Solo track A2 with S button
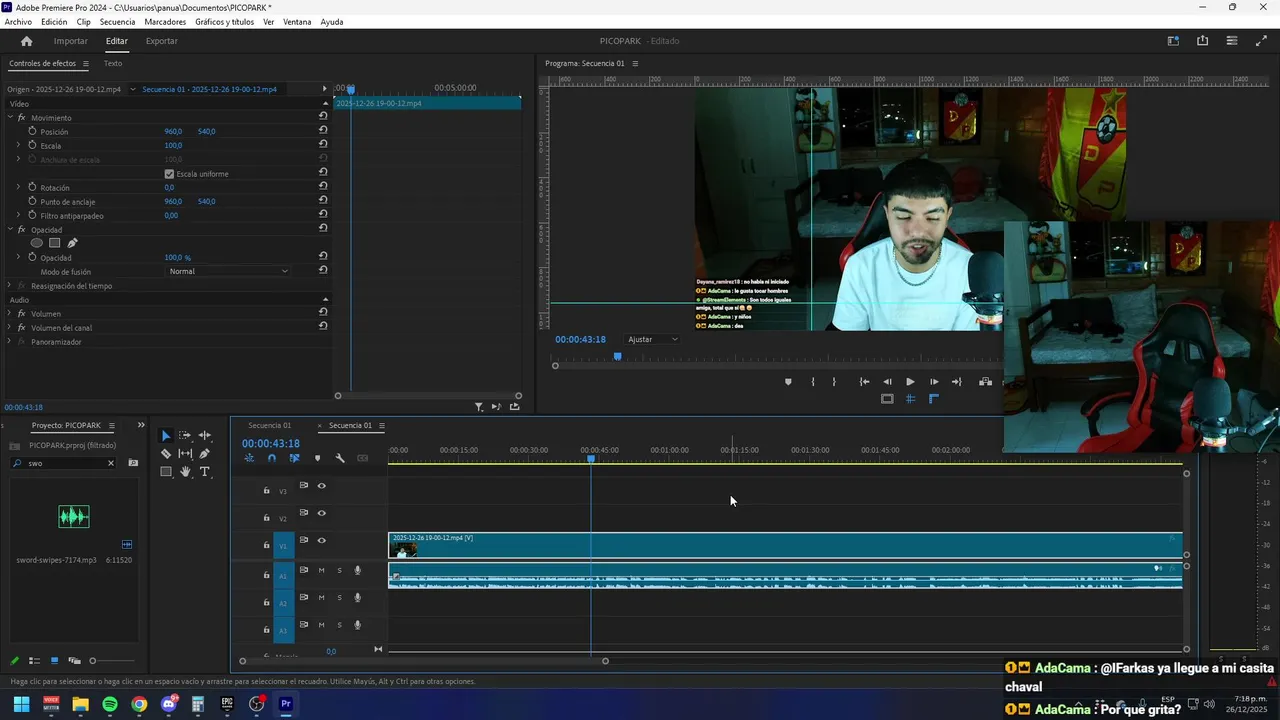 click(x=339, y=598)
